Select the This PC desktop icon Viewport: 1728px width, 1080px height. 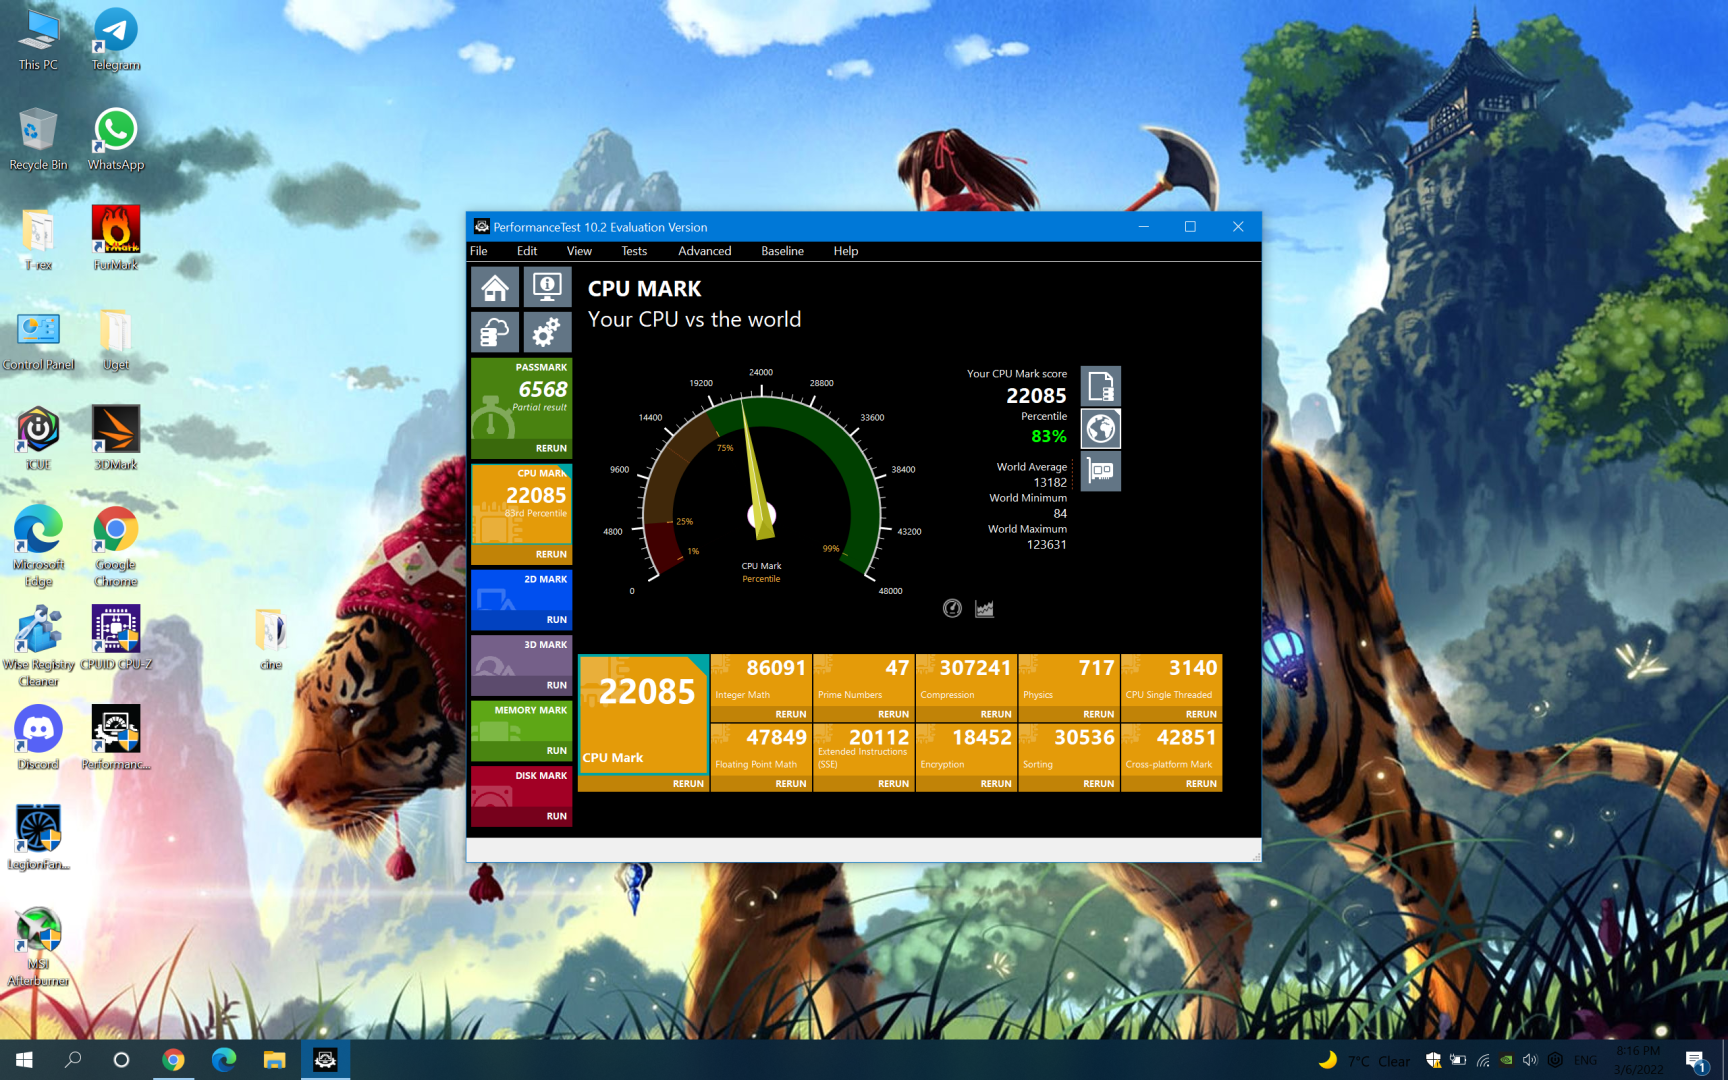(x=38, y=40)
